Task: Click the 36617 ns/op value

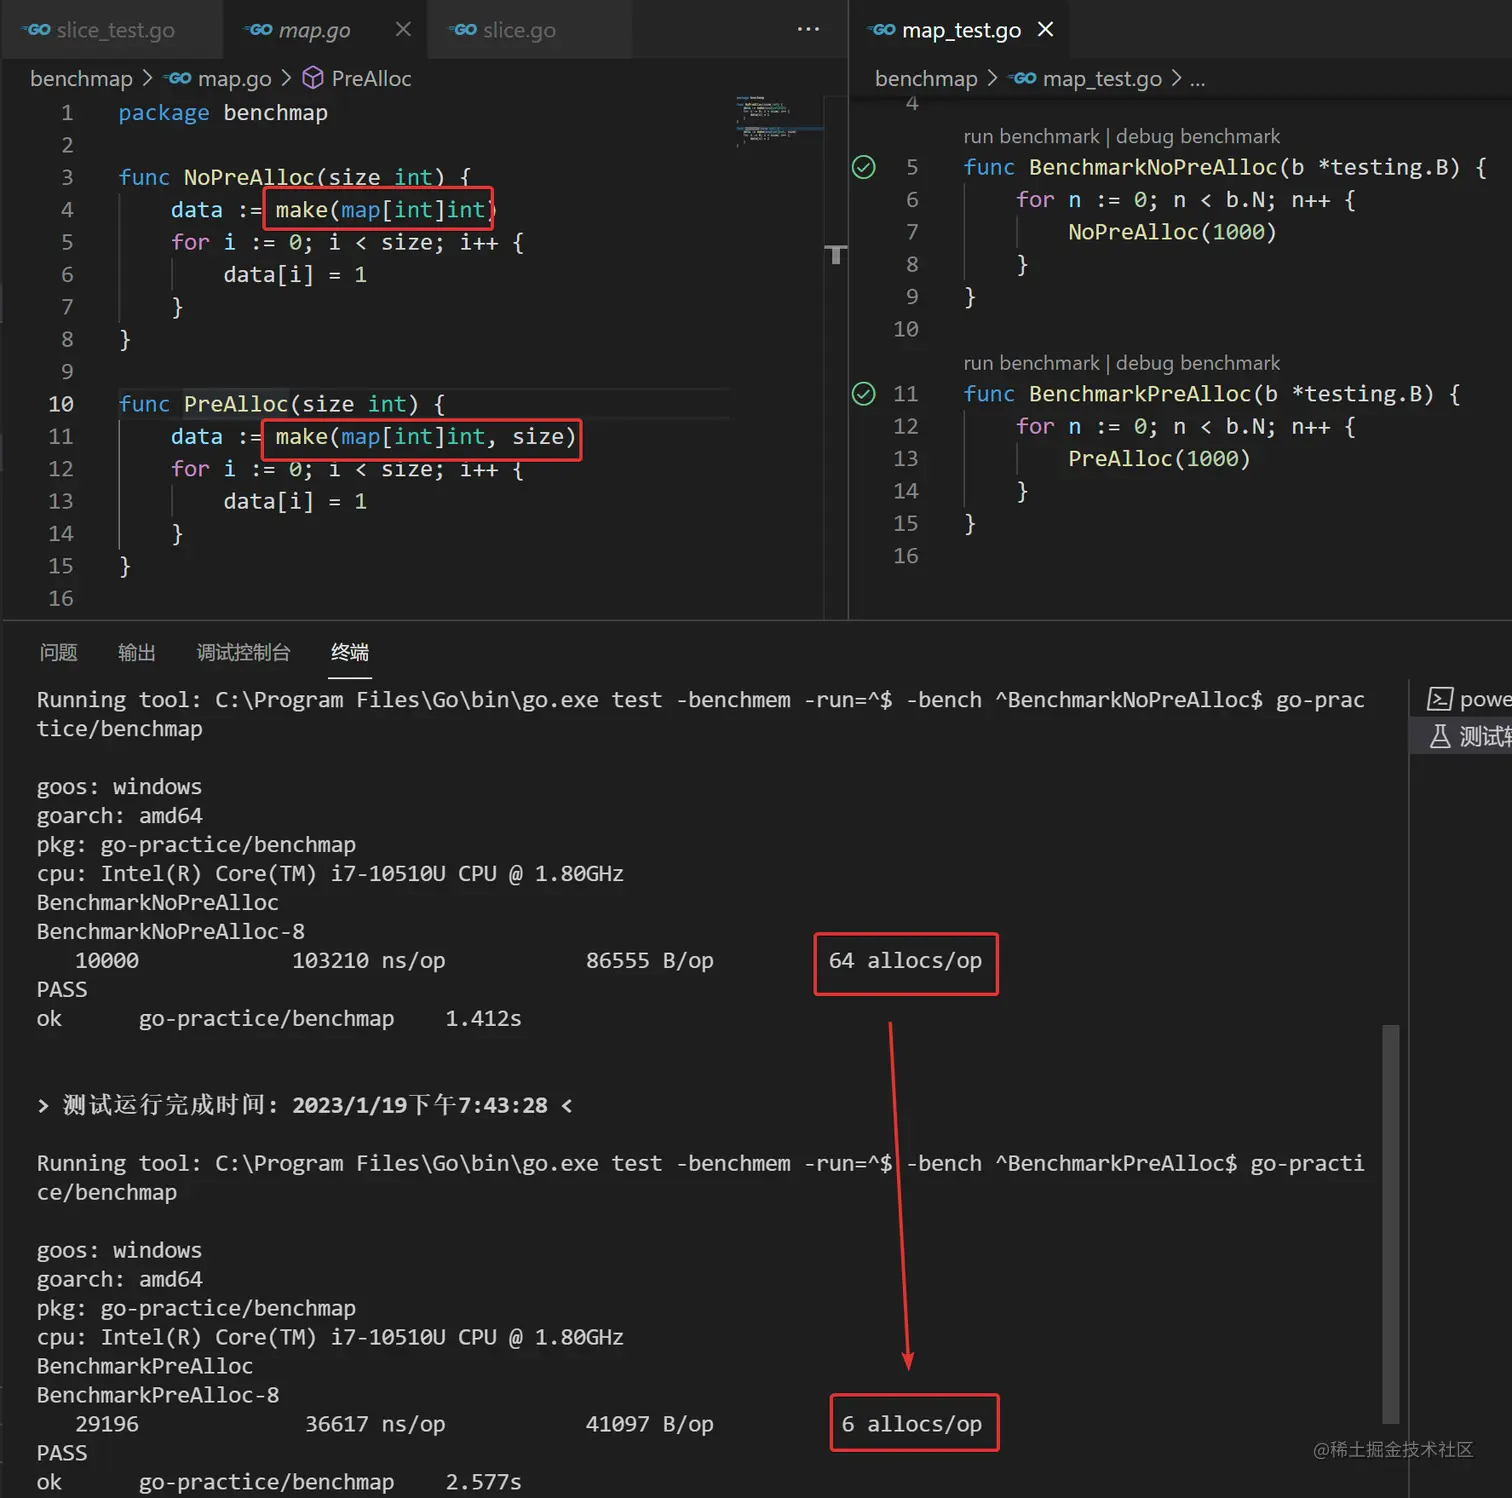Action: click(x=375, y=1424)
